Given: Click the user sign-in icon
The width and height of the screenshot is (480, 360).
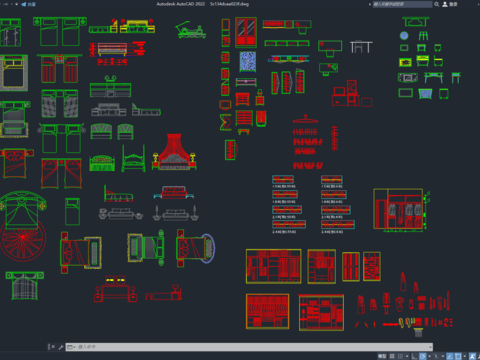Looking at the screenshot, I should pos(445,4).
